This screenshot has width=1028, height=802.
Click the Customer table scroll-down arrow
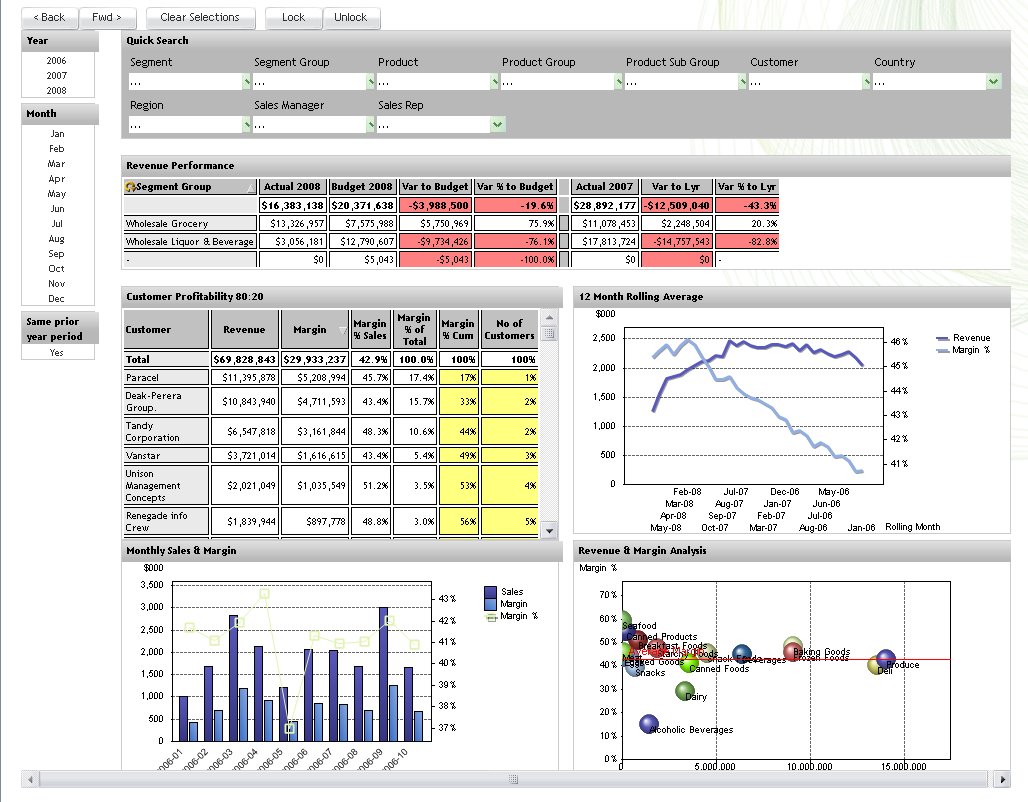[x=548, y=531]
